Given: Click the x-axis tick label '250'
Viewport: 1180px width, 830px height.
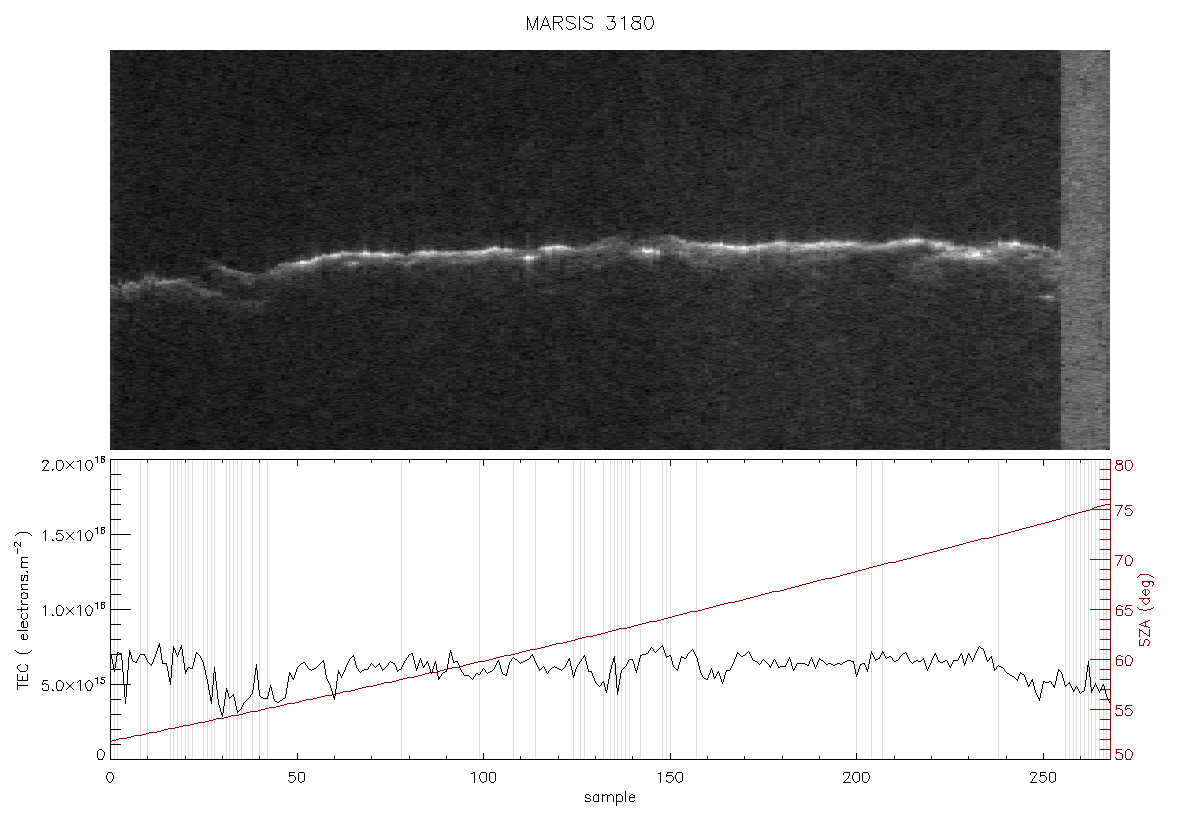Looking at the screenshot, I should click(1043, 777).
